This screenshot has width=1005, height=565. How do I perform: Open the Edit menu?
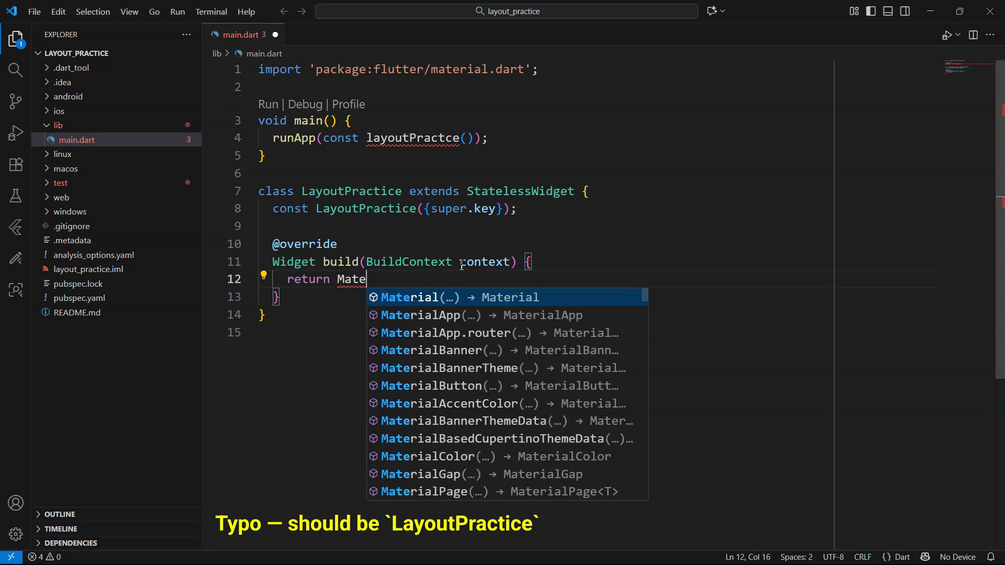(58, 12)
